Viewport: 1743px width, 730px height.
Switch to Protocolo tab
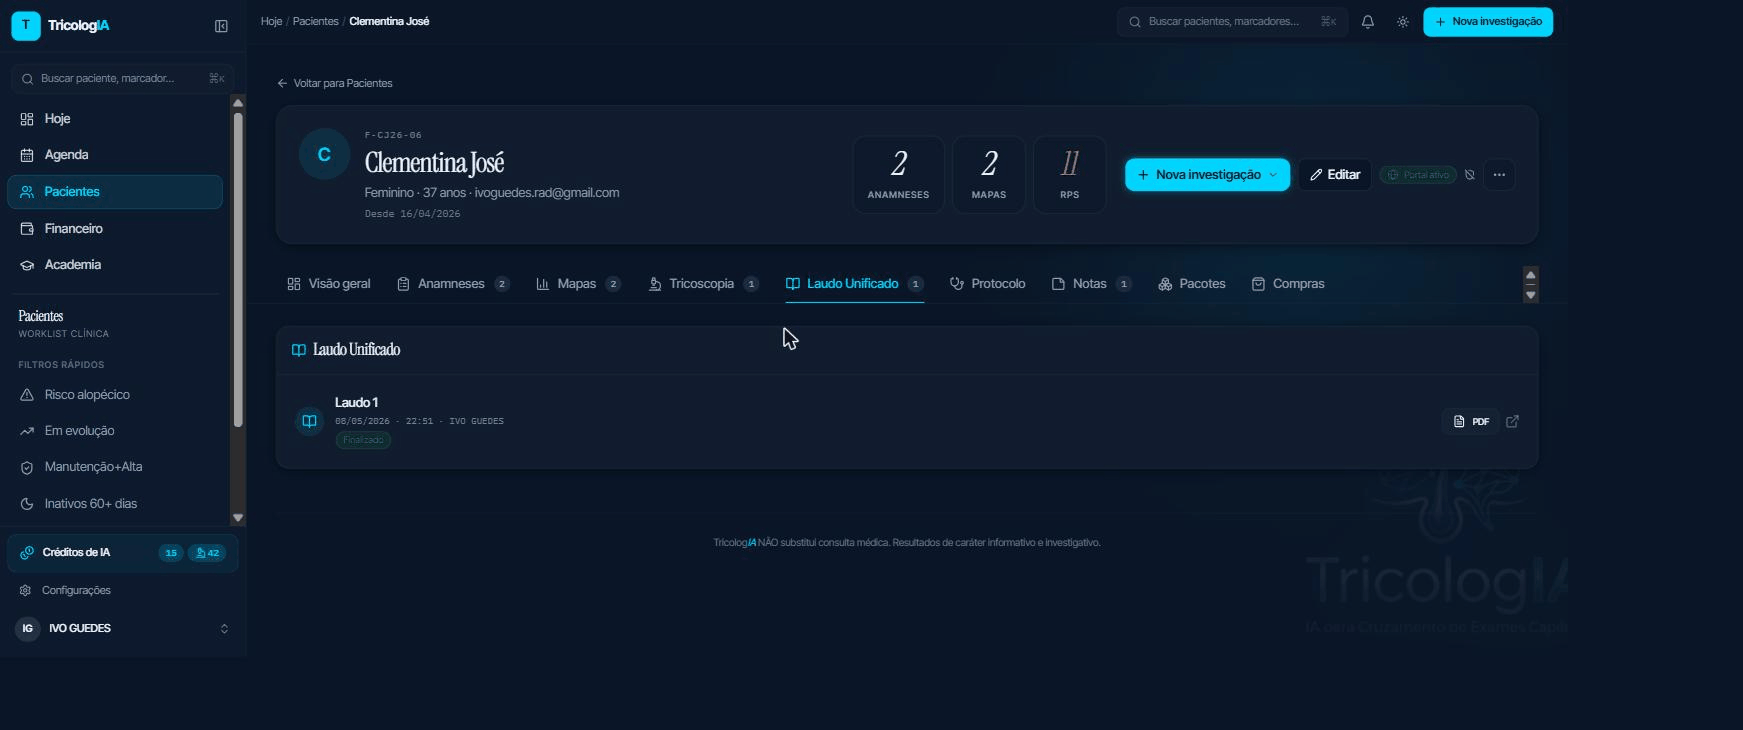pos(988,284)
